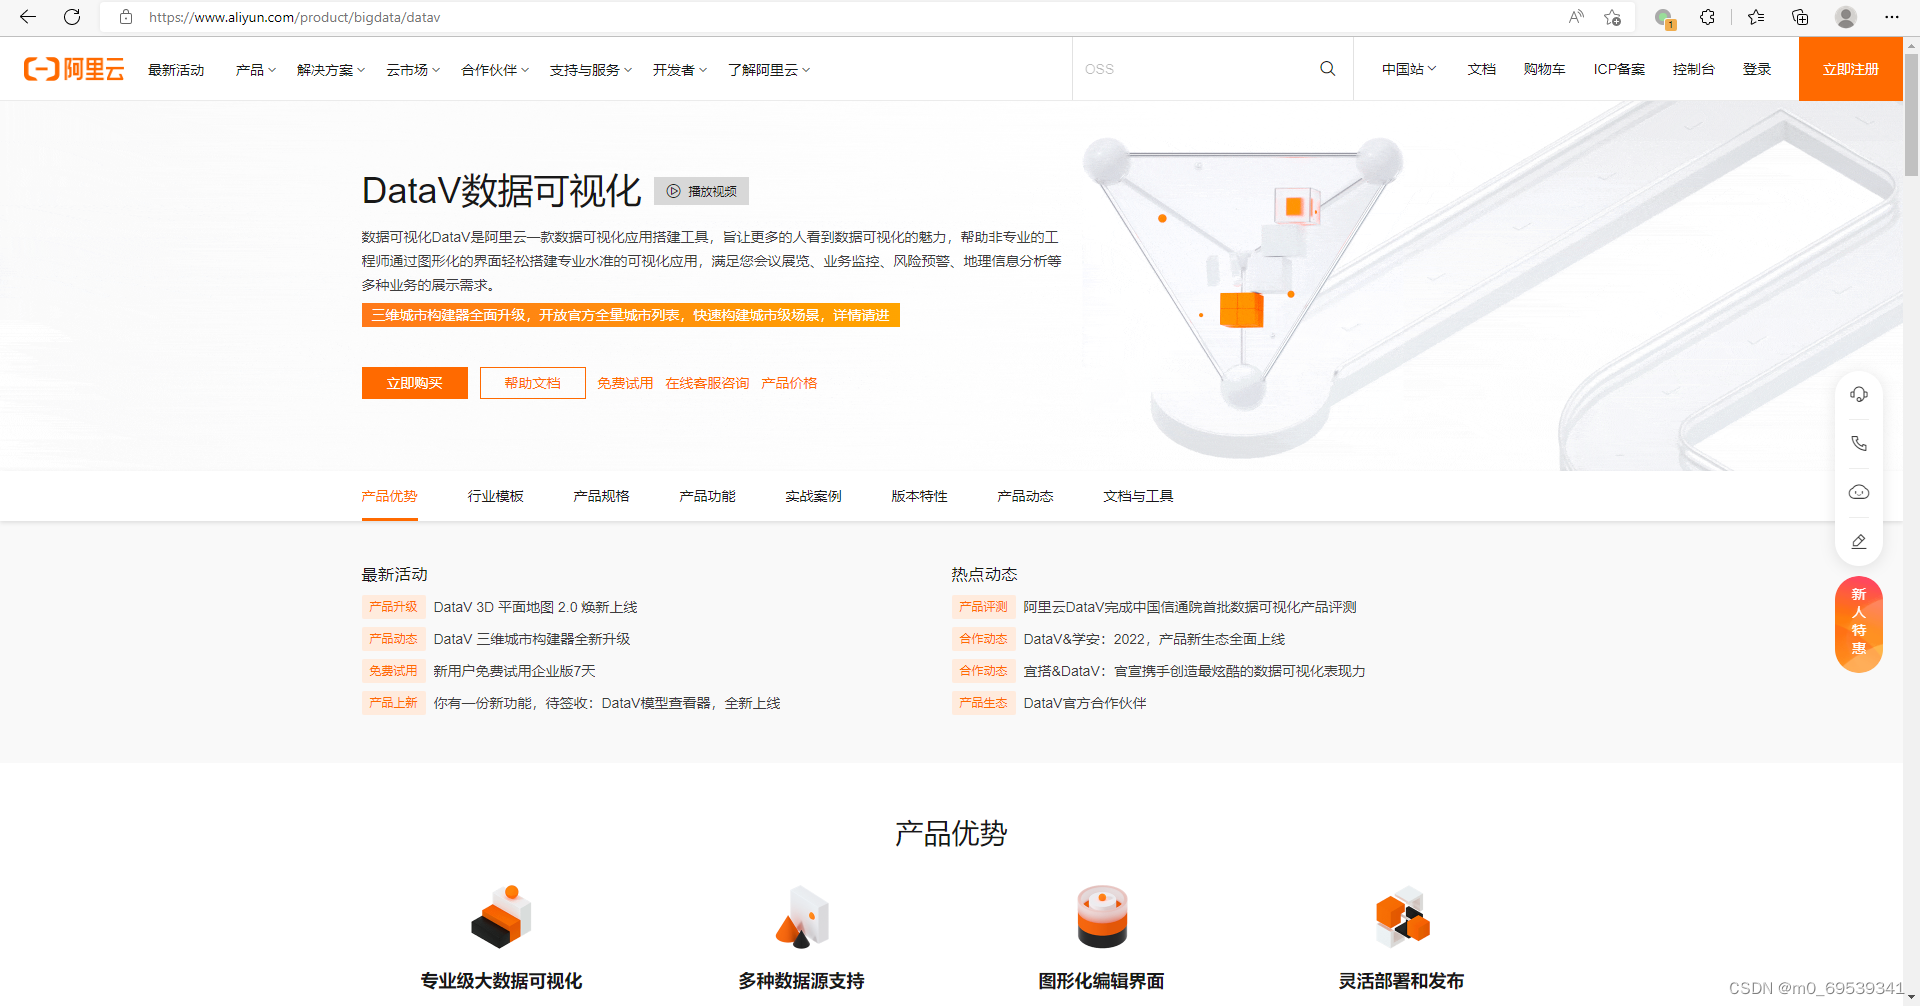Open the 购物车 link
The height and width of the screenshot is (1006, 1920).
pyautogui.click(x=1544, y=69)
